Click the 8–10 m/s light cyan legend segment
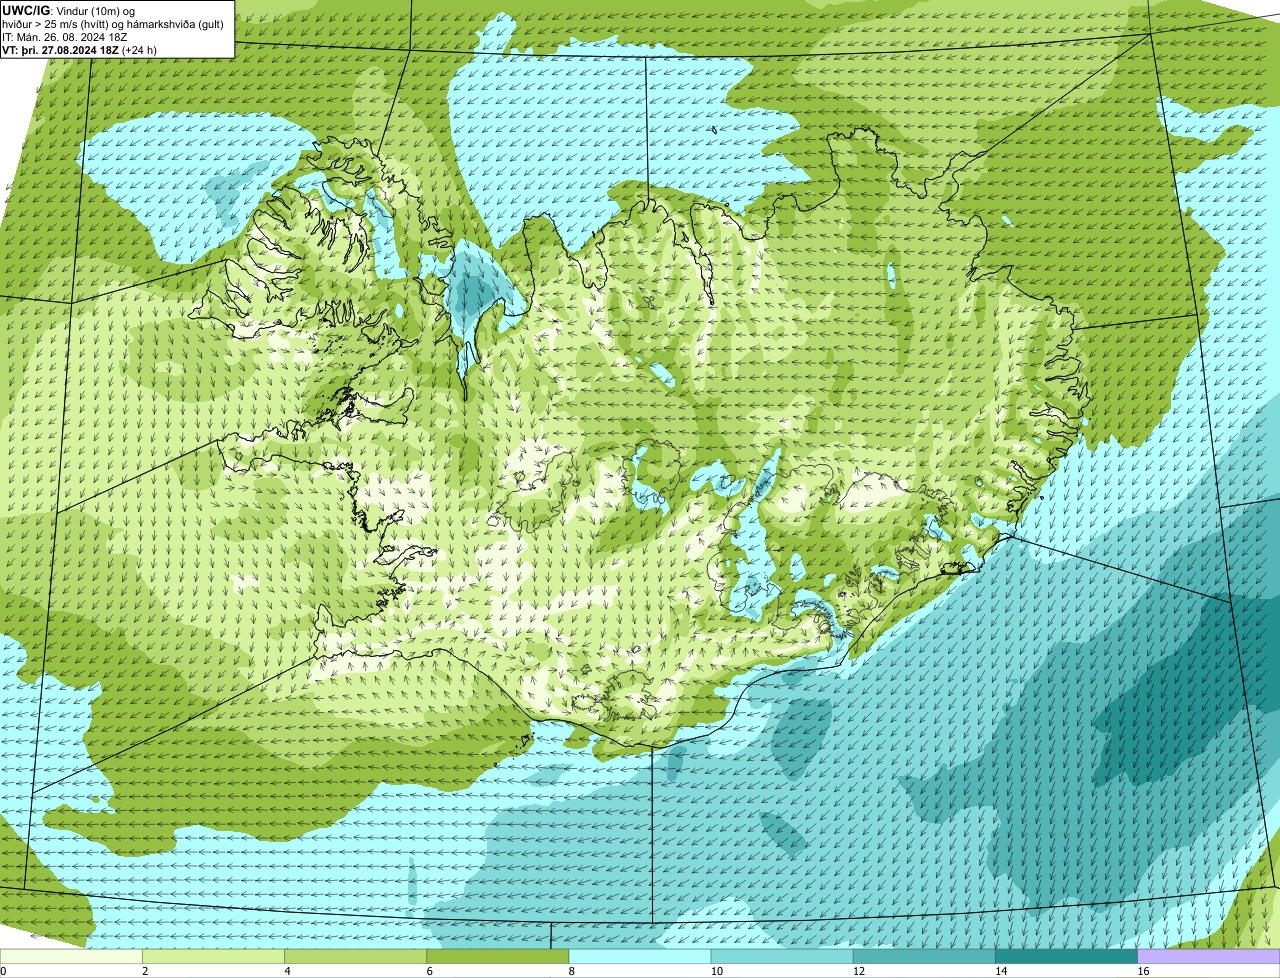1280x978 pixels. coord(640,956)
